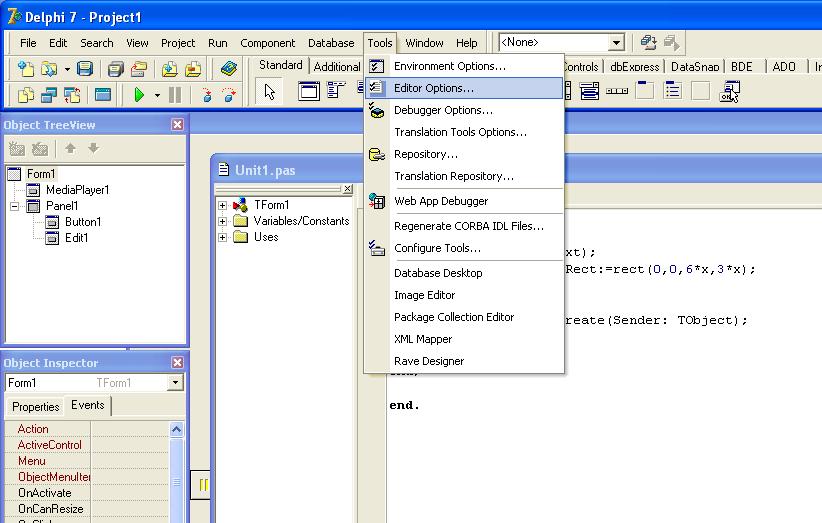This screenshot has width=822, height=523.
Task: Collapse the Panel1 node in Object TreeView
Action: coord(14,206)
